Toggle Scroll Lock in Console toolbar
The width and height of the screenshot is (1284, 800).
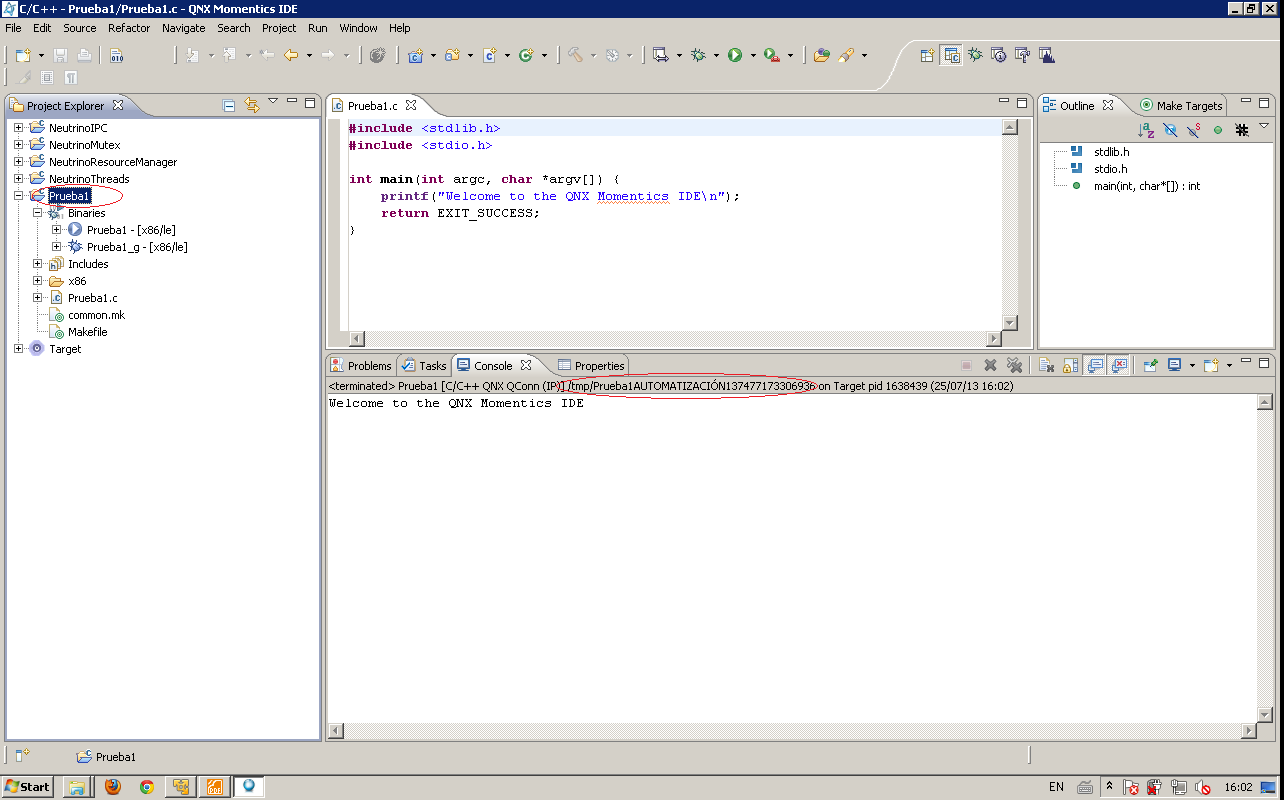point(1070,366)
